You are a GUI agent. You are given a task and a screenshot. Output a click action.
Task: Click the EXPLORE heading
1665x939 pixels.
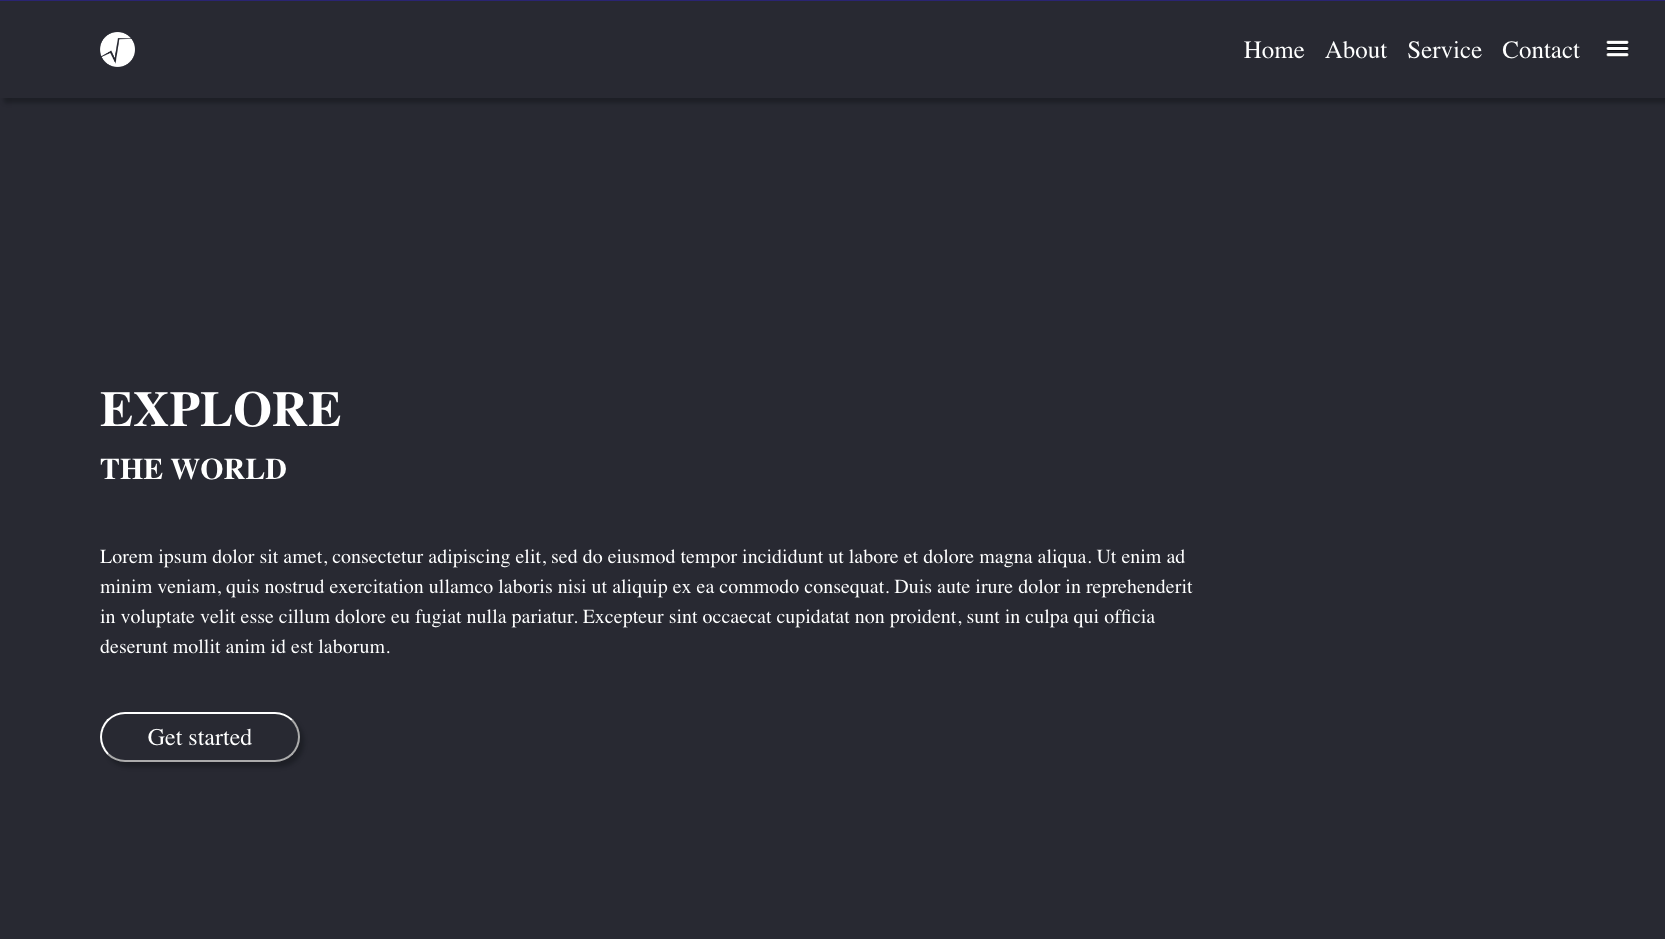point(220,408)
